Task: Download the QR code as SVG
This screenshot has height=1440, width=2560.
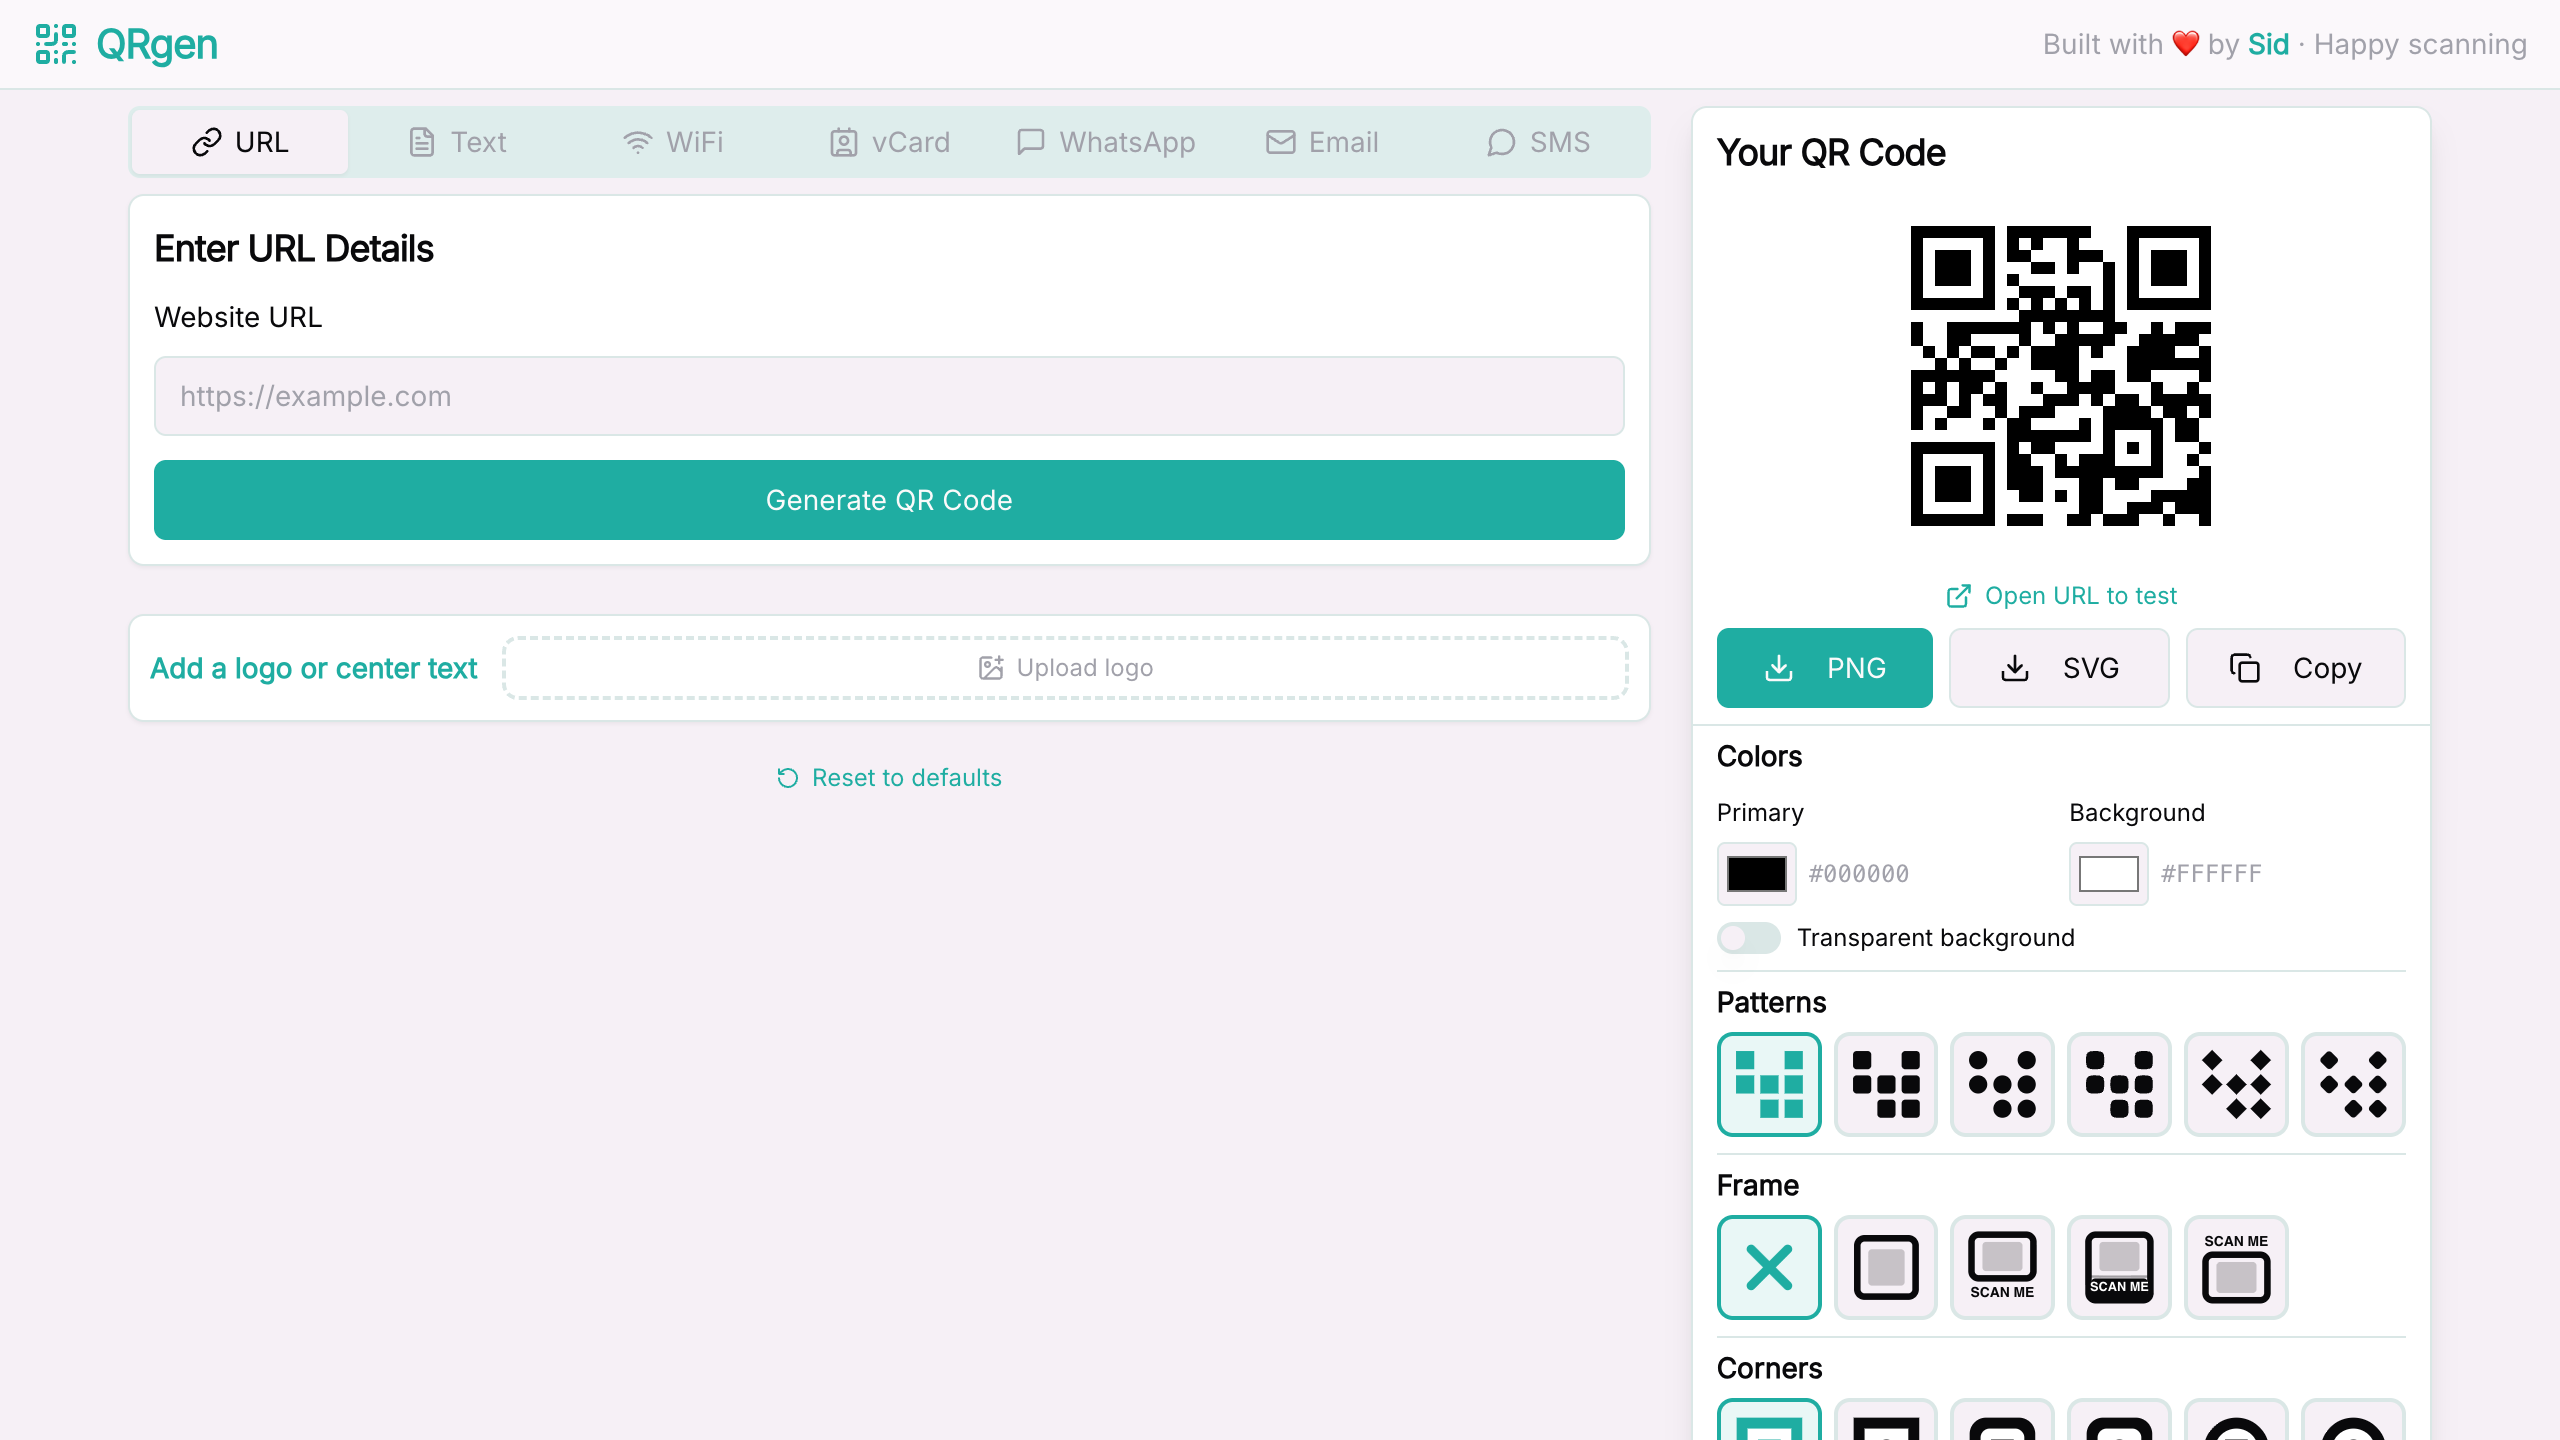Action: coord(2059,668)
